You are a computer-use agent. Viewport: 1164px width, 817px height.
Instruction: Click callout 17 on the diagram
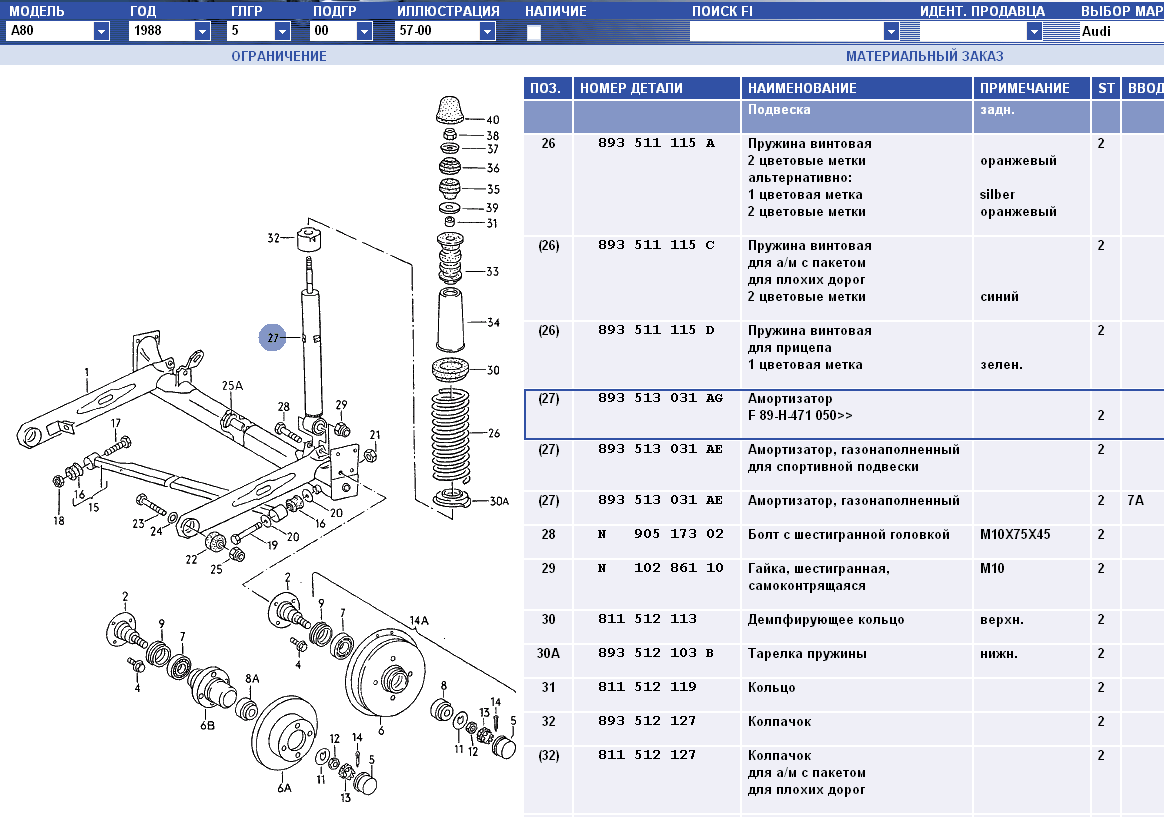pyautogui.click(x=116, y=424)
